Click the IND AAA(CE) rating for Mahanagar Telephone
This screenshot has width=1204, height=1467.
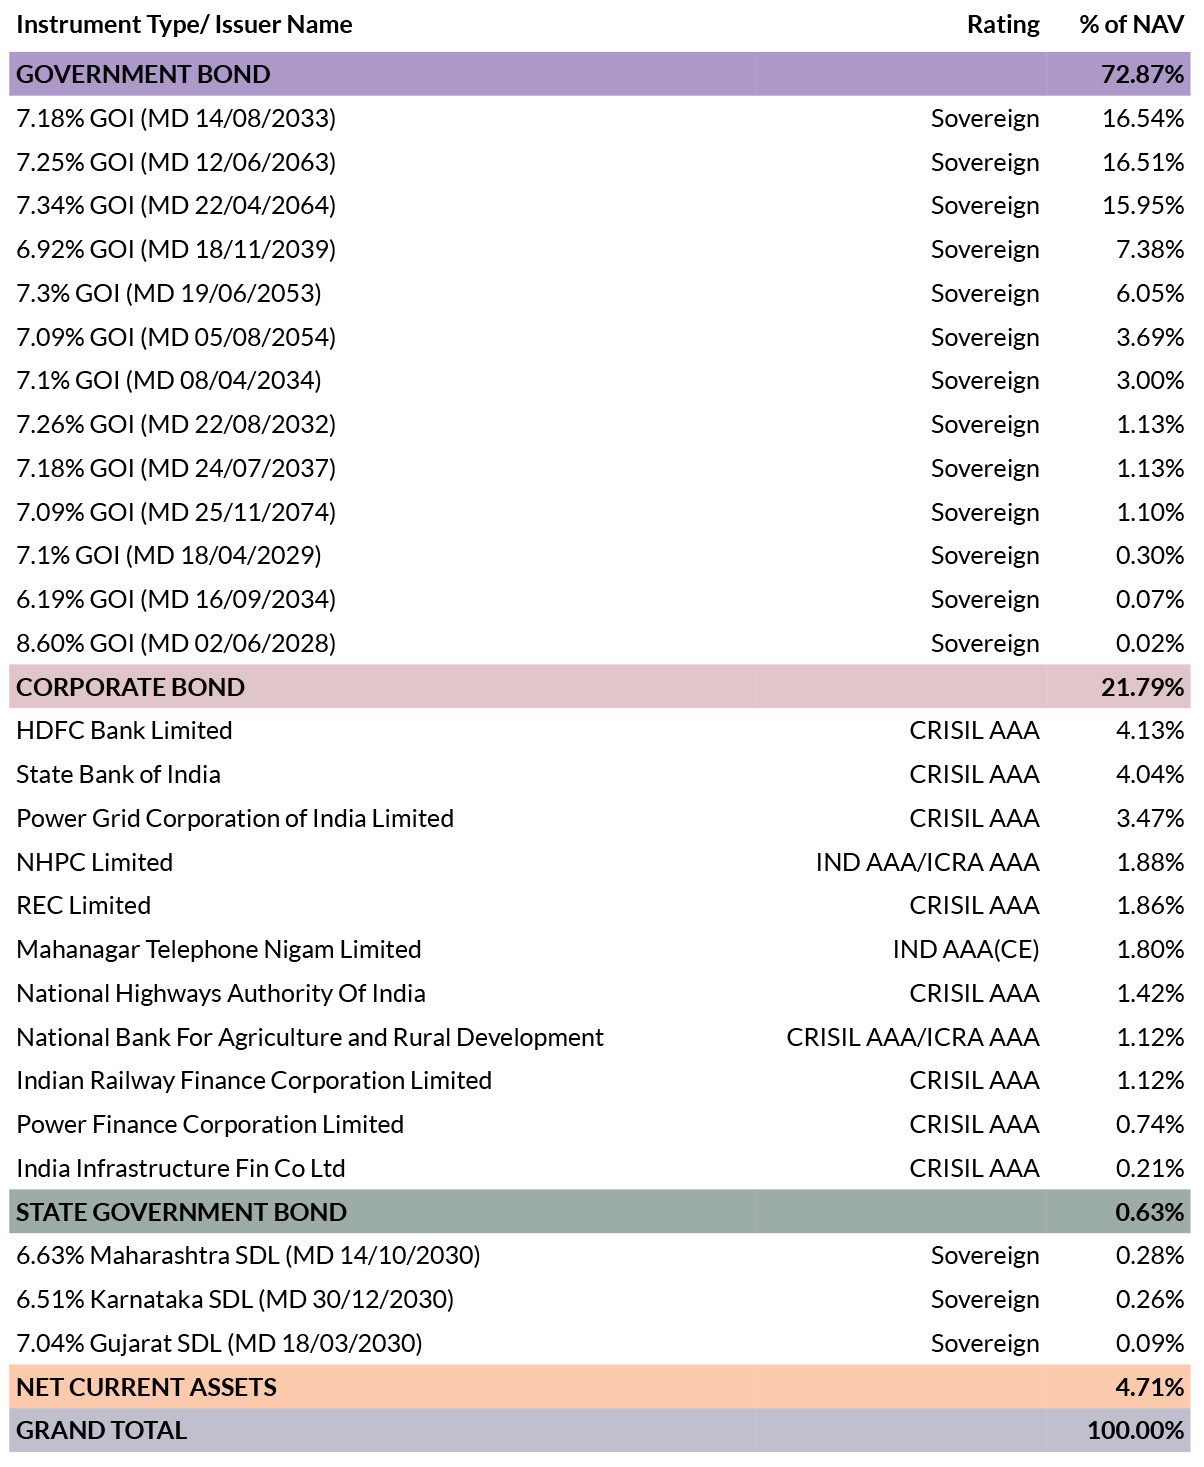click(x=966, y=949)
